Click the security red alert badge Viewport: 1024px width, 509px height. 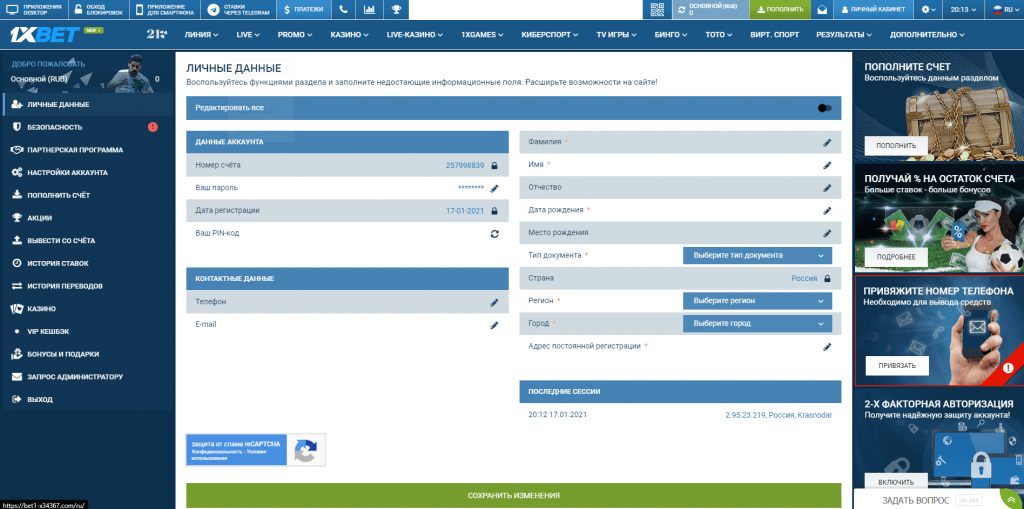(153, 127)
